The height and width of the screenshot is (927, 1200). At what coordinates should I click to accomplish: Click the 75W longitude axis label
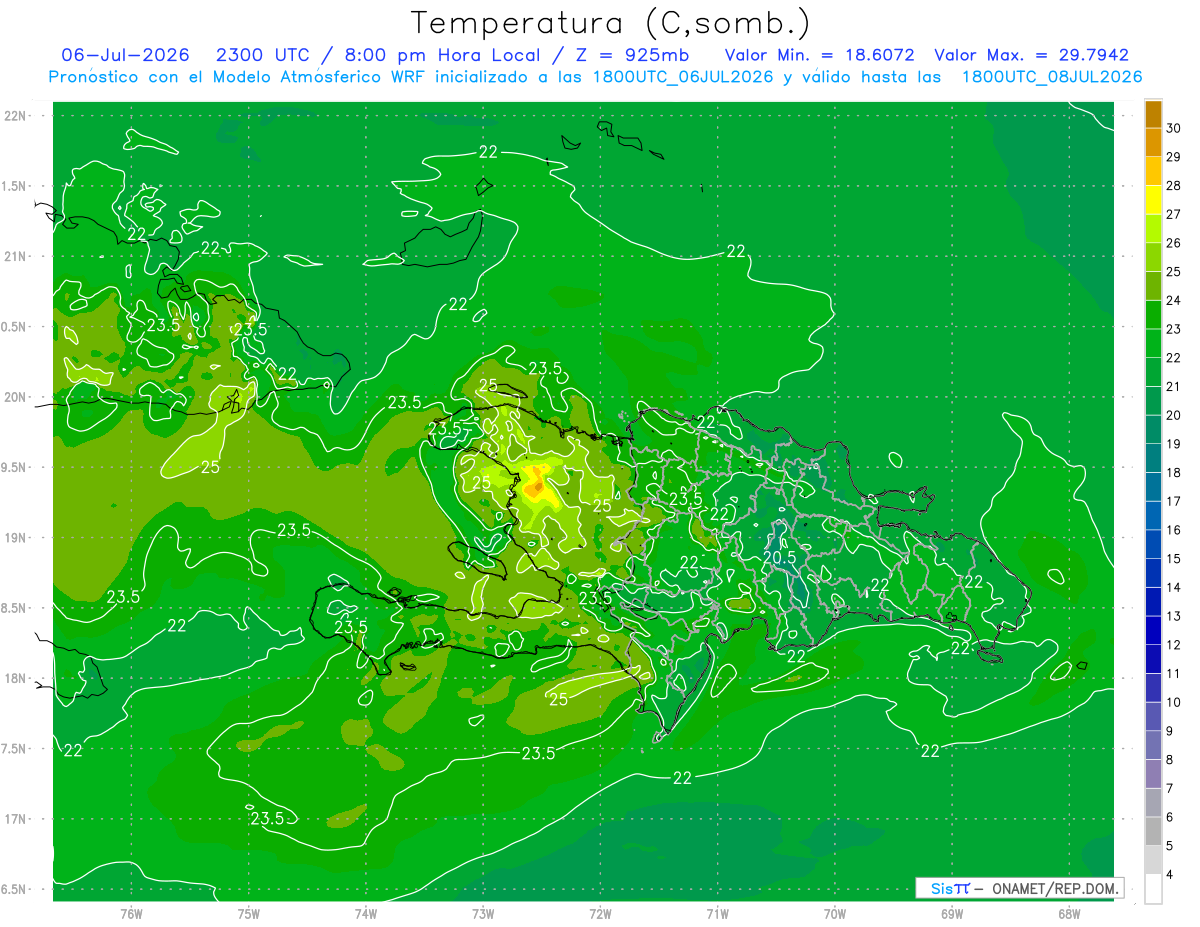[249, 914]
